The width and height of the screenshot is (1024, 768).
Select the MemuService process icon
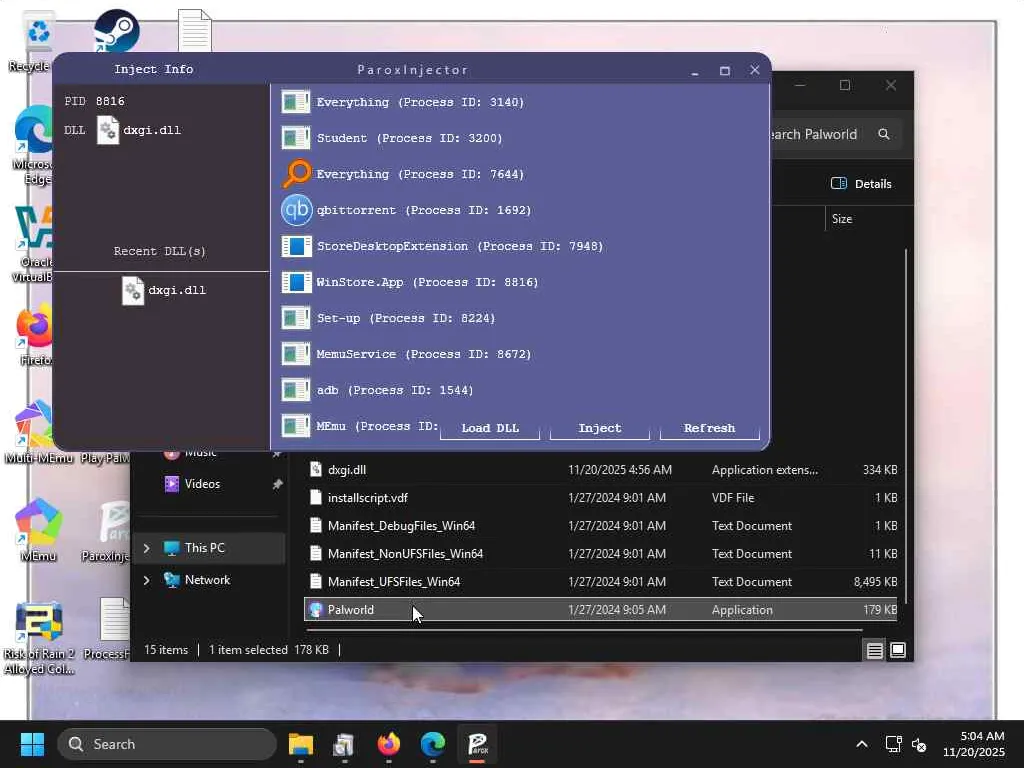point(296,354)
